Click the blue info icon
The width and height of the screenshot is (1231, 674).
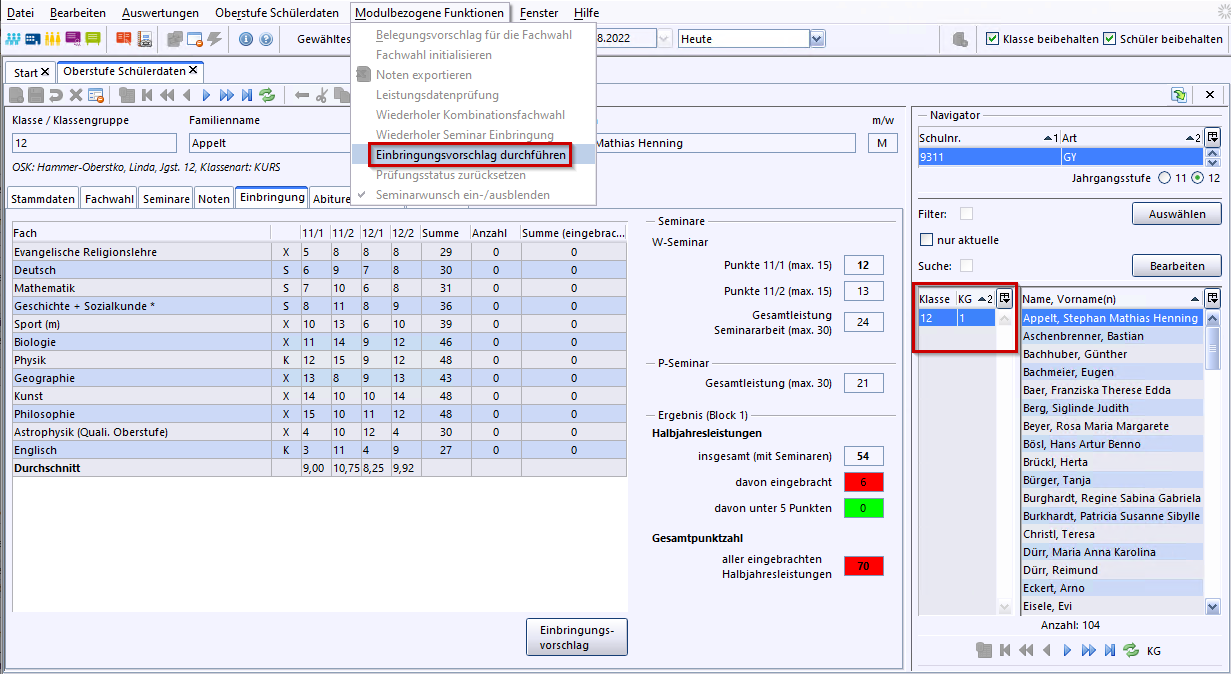click(246, 39)
